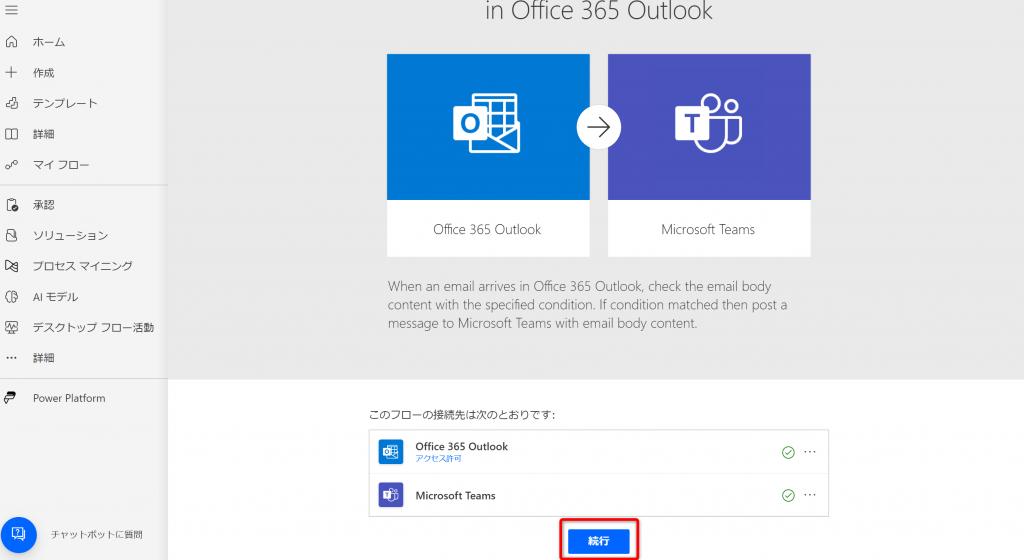Click the 続行 continue button
Screen dimensions: 1024x560
[599, 540]
